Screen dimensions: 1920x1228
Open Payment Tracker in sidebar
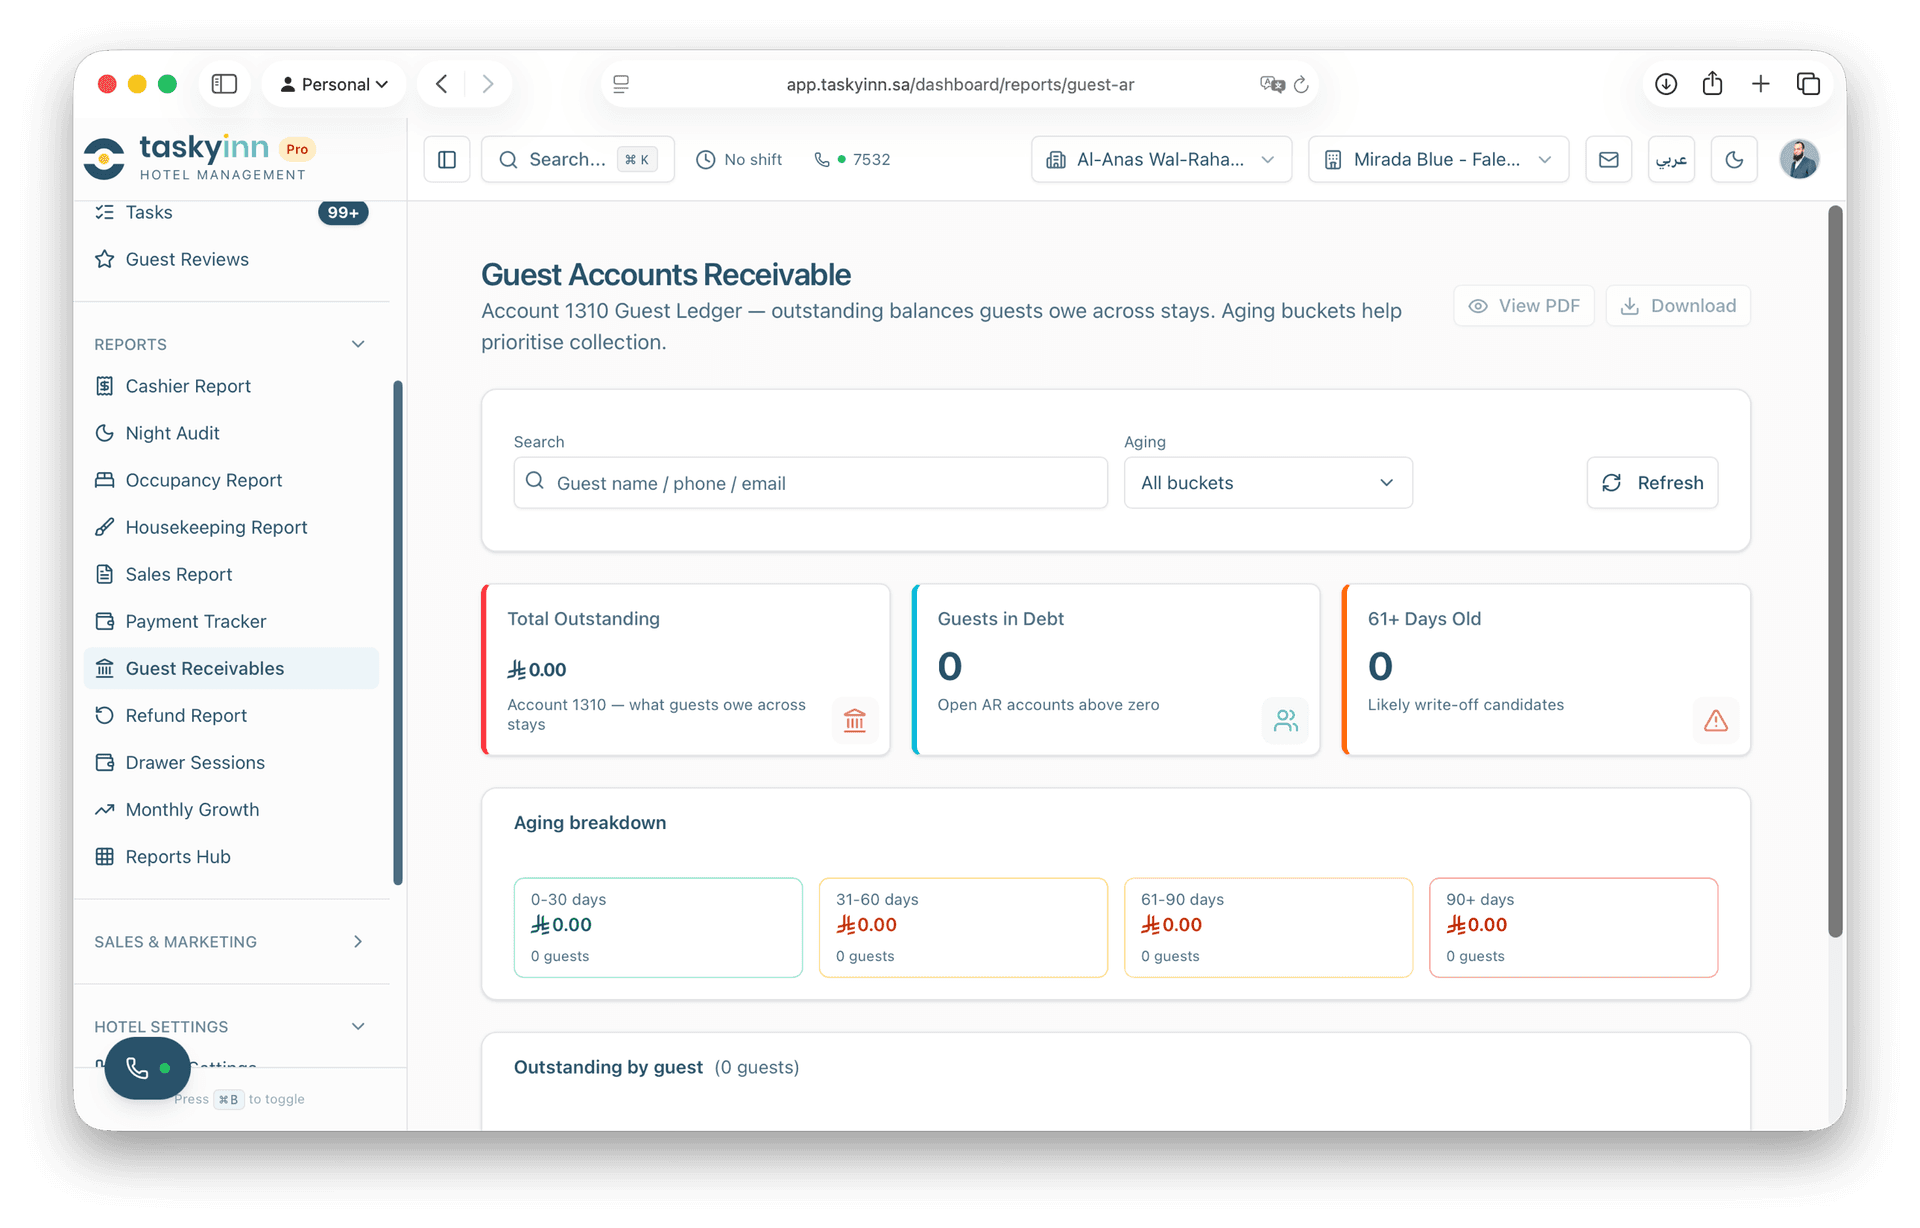tap(195, 621)
